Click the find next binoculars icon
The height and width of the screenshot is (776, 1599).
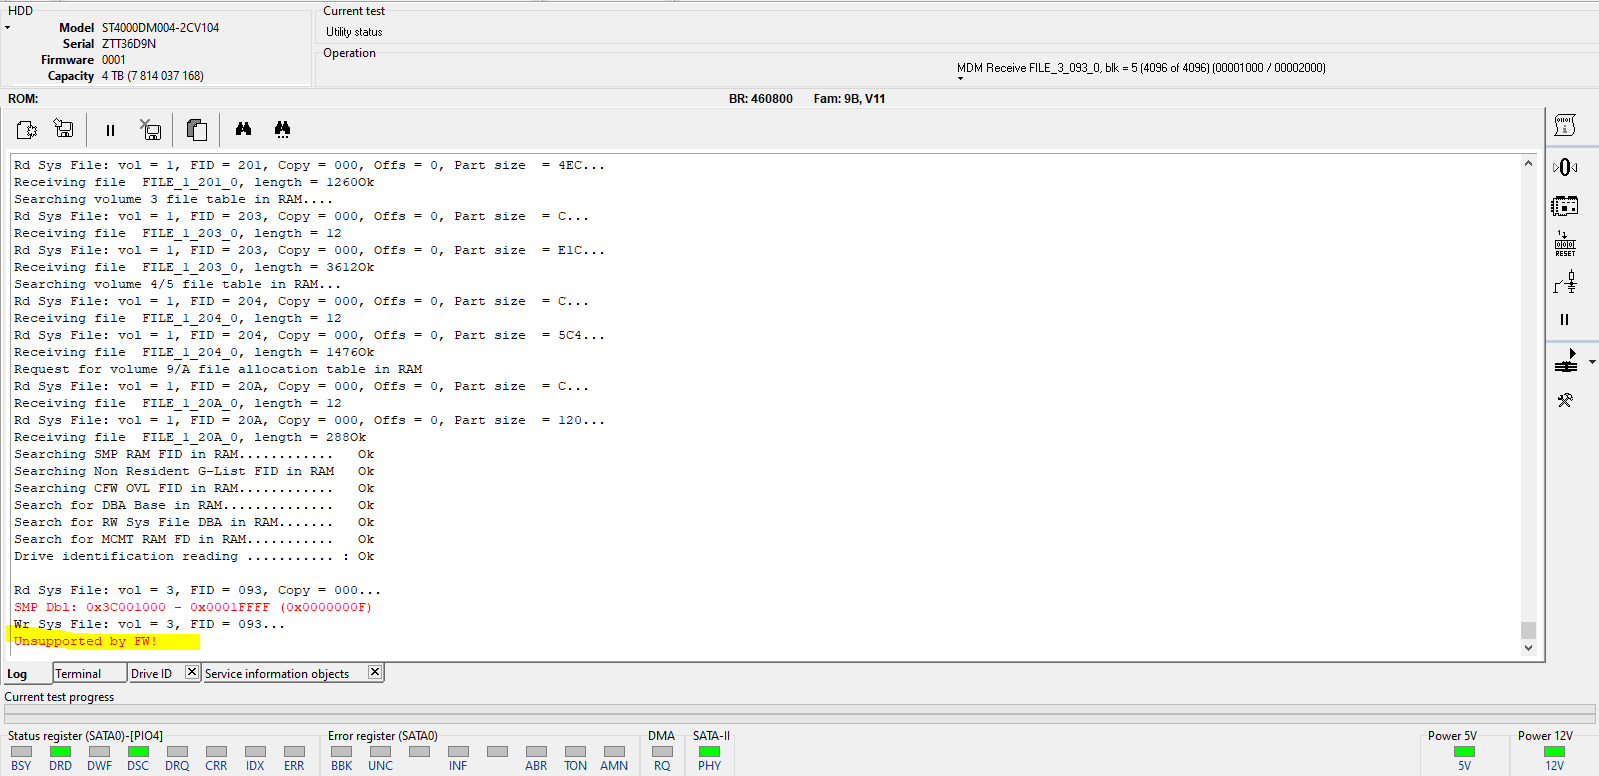pyautogui.click(x=282, y=129)
